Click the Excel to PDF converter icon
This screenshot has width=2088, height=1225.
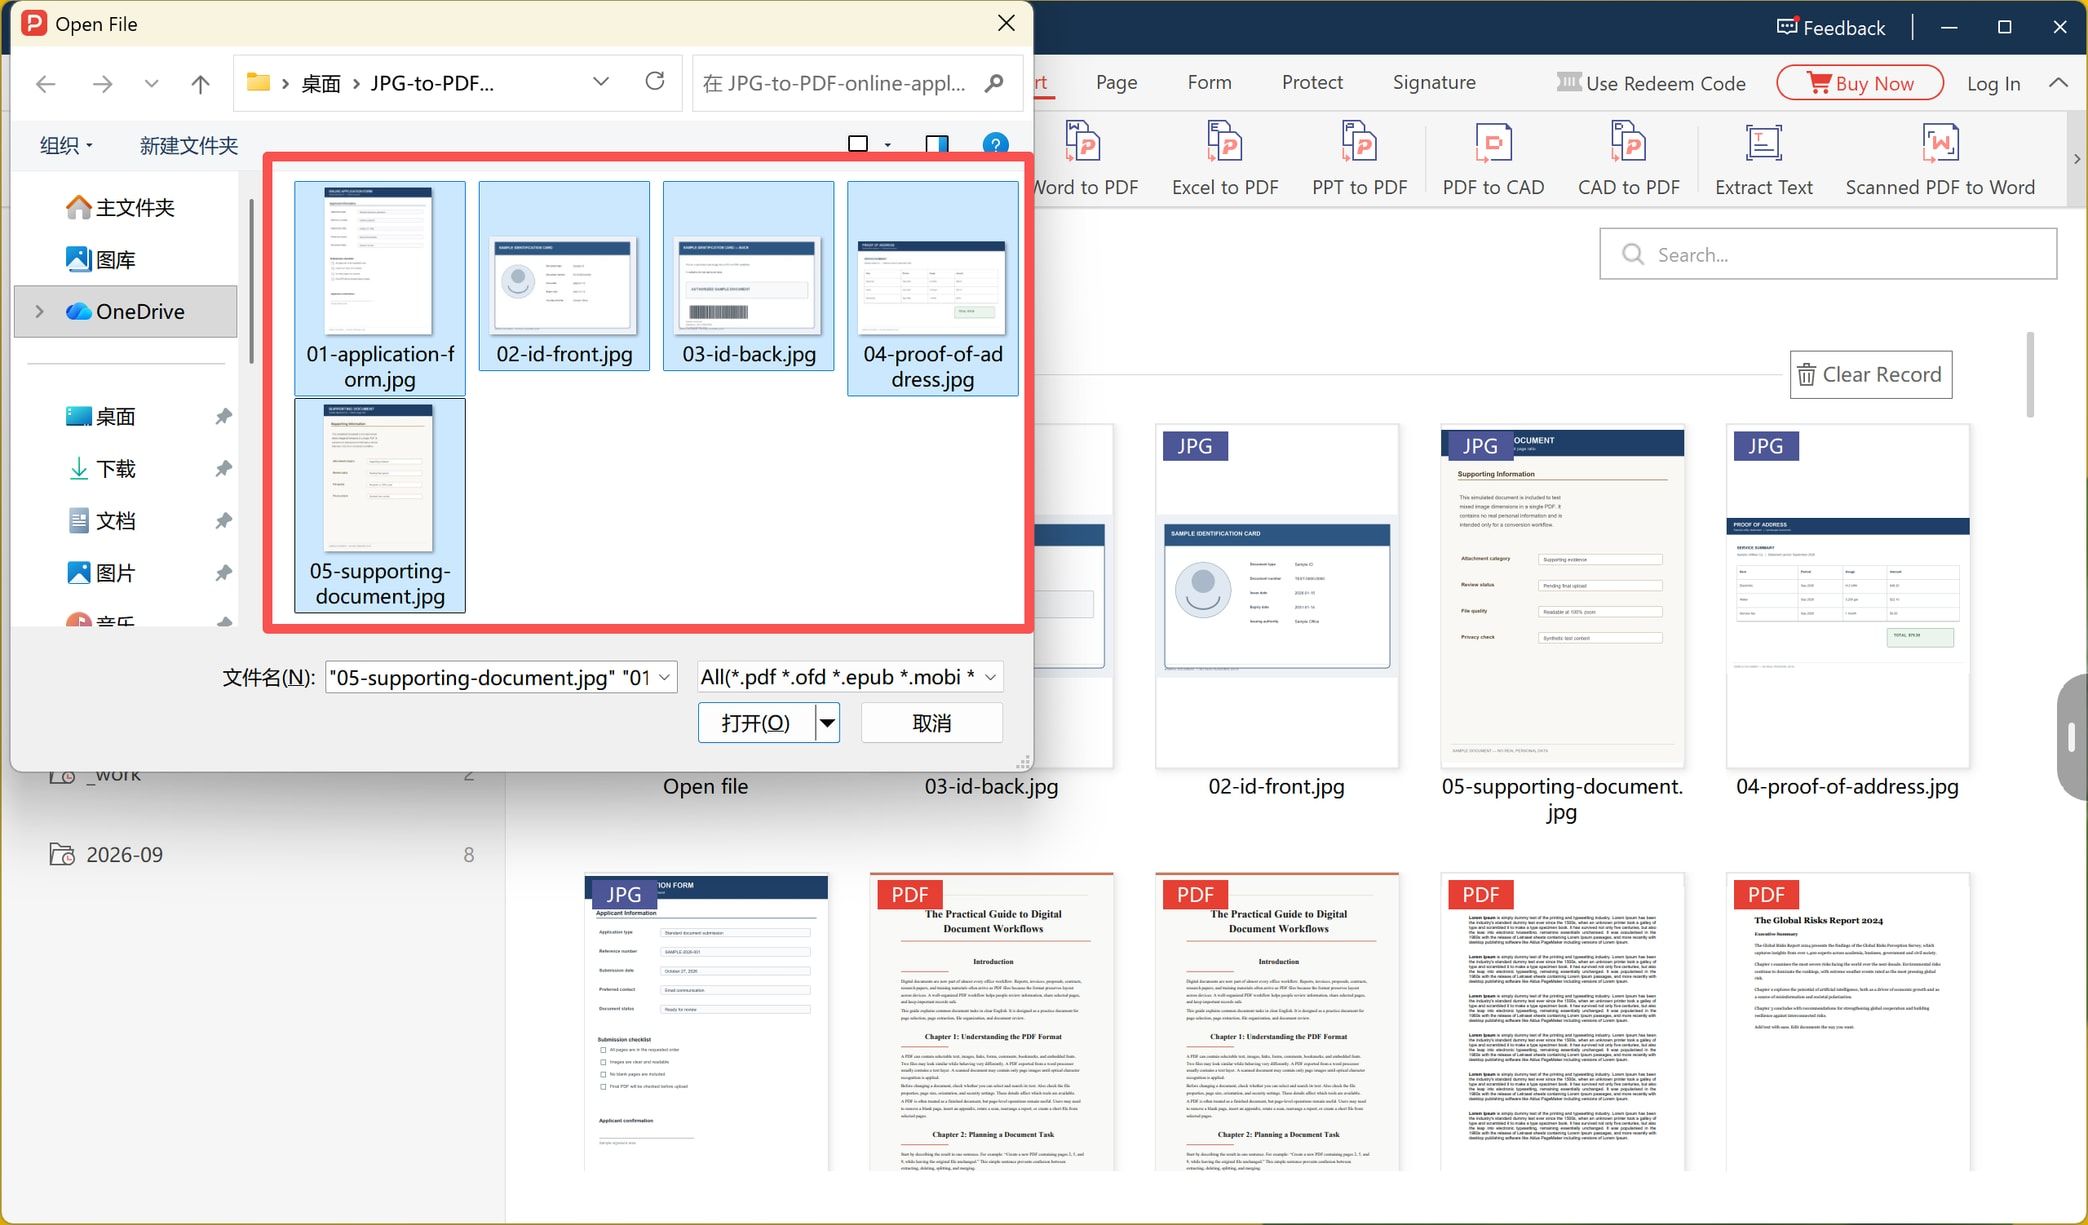(x=1225, y=143)
